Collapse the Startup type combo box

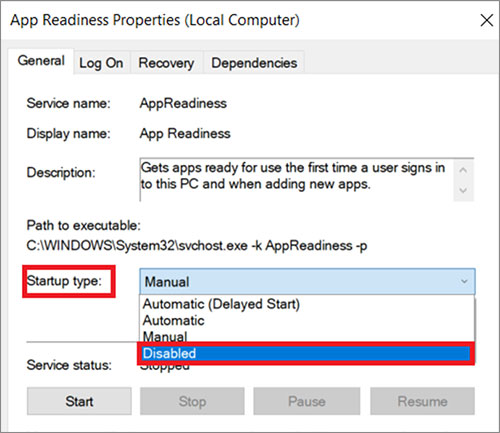(x=307, y=282)
